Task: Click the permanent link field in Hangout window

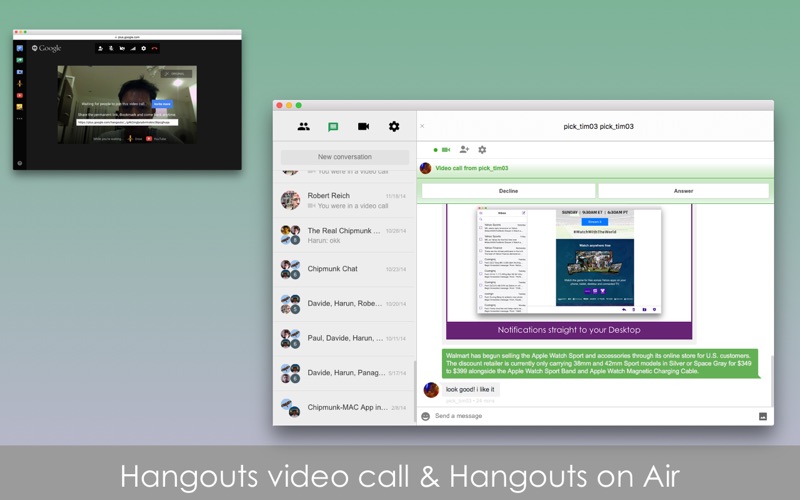Action: (x=127, y=122)
